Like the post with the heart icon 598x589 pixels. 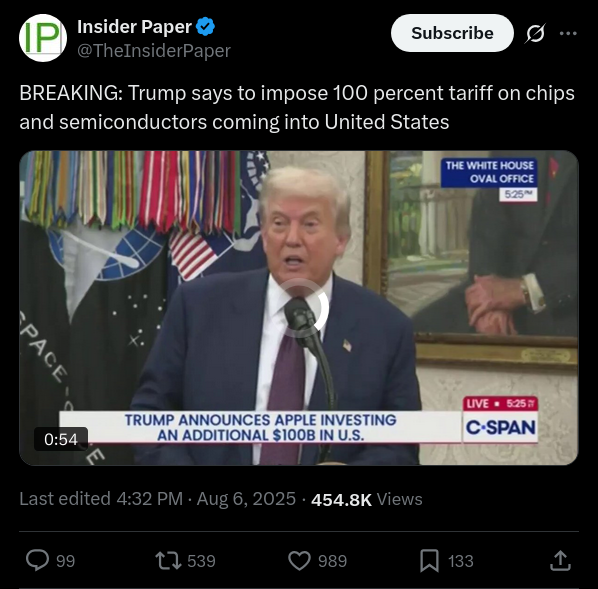point(299,560)
